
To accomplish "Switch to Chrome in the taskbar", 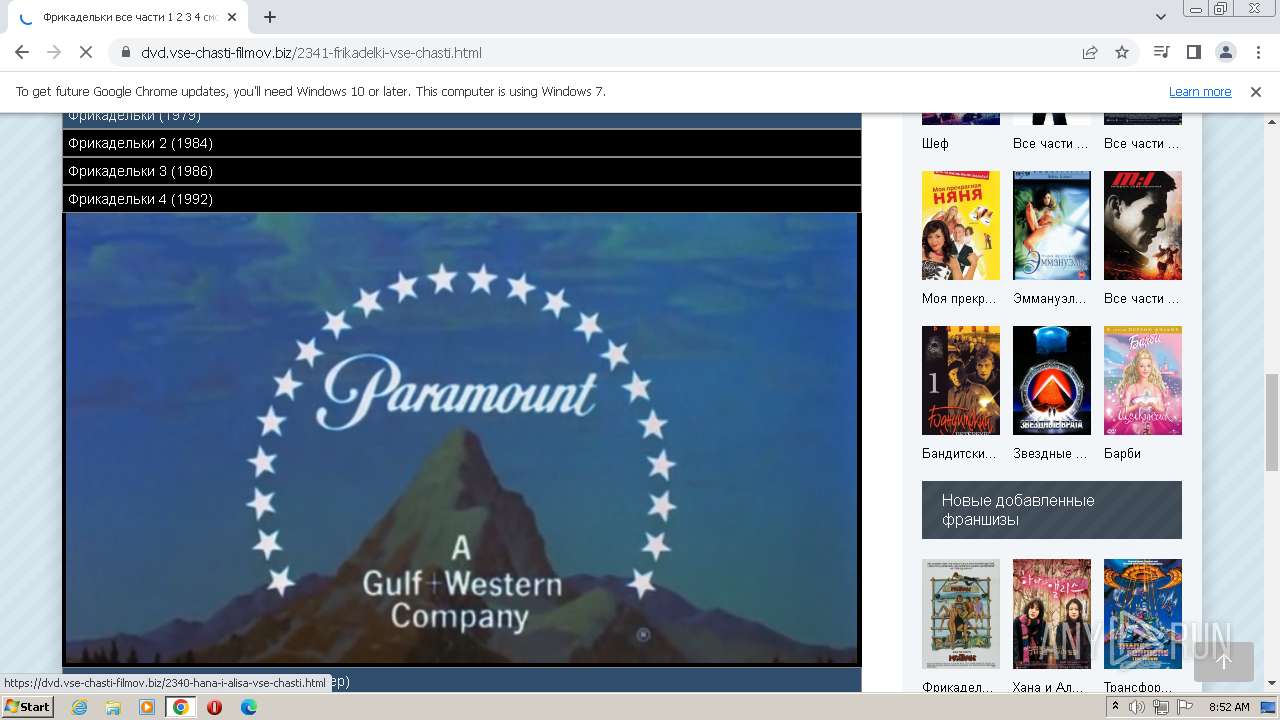I will [x=181, y=707].
